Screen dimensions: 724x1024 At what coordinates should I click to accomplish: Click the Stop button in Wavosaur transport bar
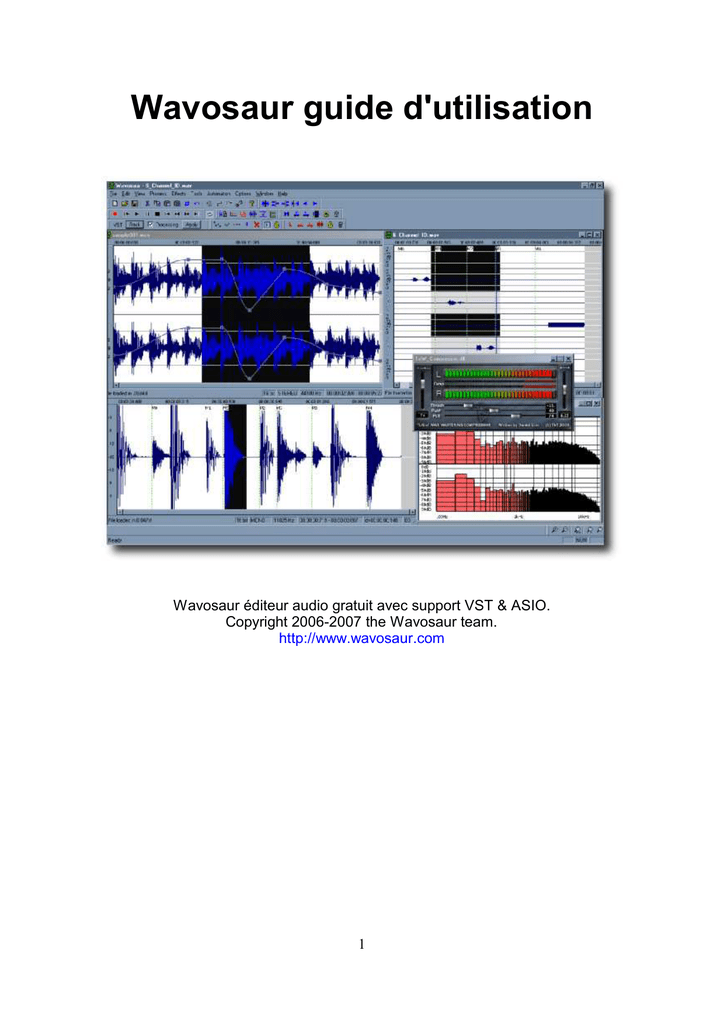tap(157, 214)
